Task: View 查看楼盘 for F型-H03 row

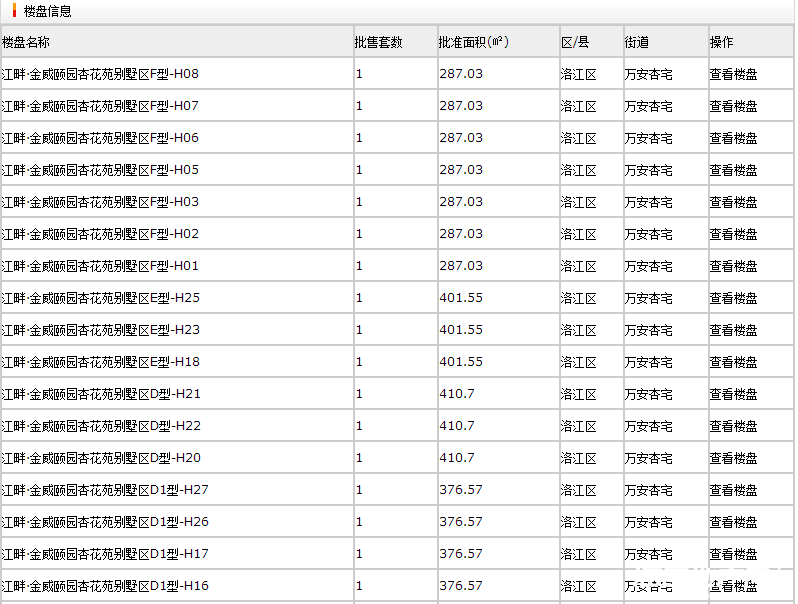Action: click(x=733, y=203)
